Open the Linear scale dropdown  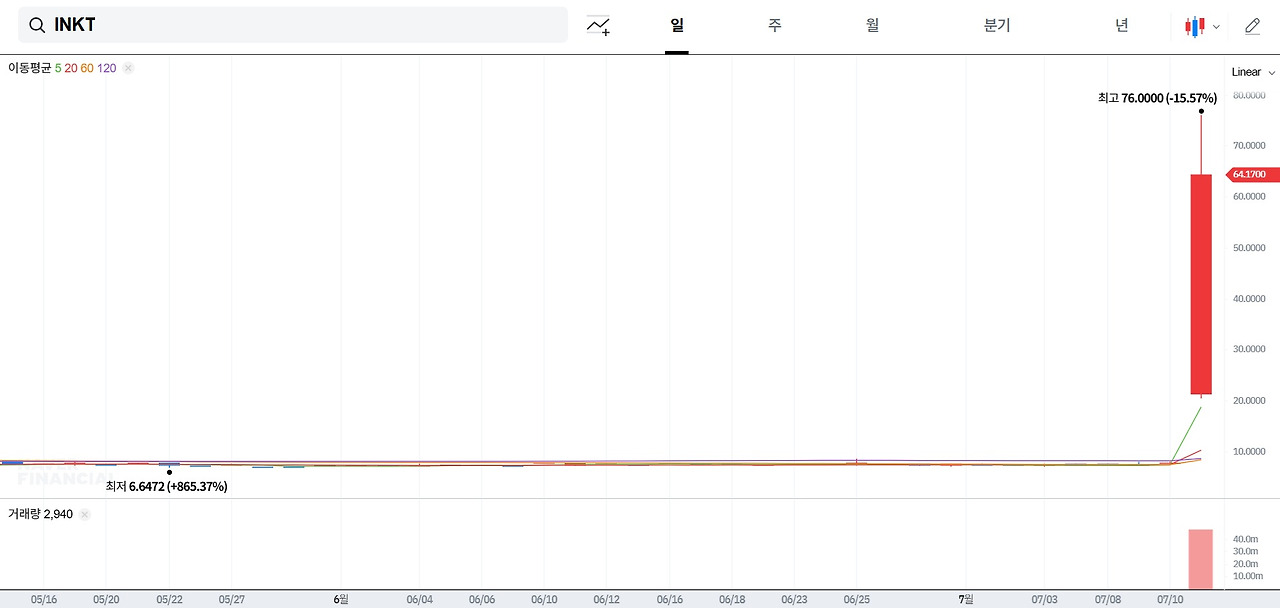pyautogui.click(x=1253, y=72)
